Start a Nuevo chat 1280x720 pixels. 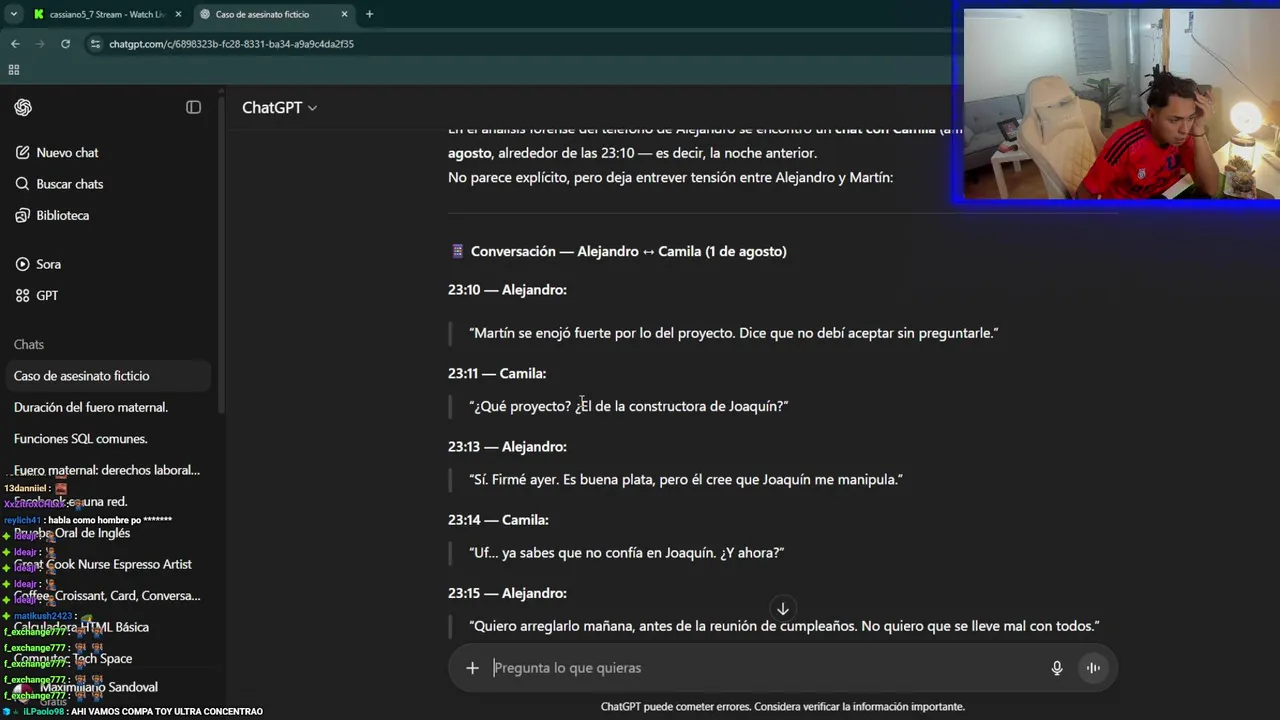[67, 153]
